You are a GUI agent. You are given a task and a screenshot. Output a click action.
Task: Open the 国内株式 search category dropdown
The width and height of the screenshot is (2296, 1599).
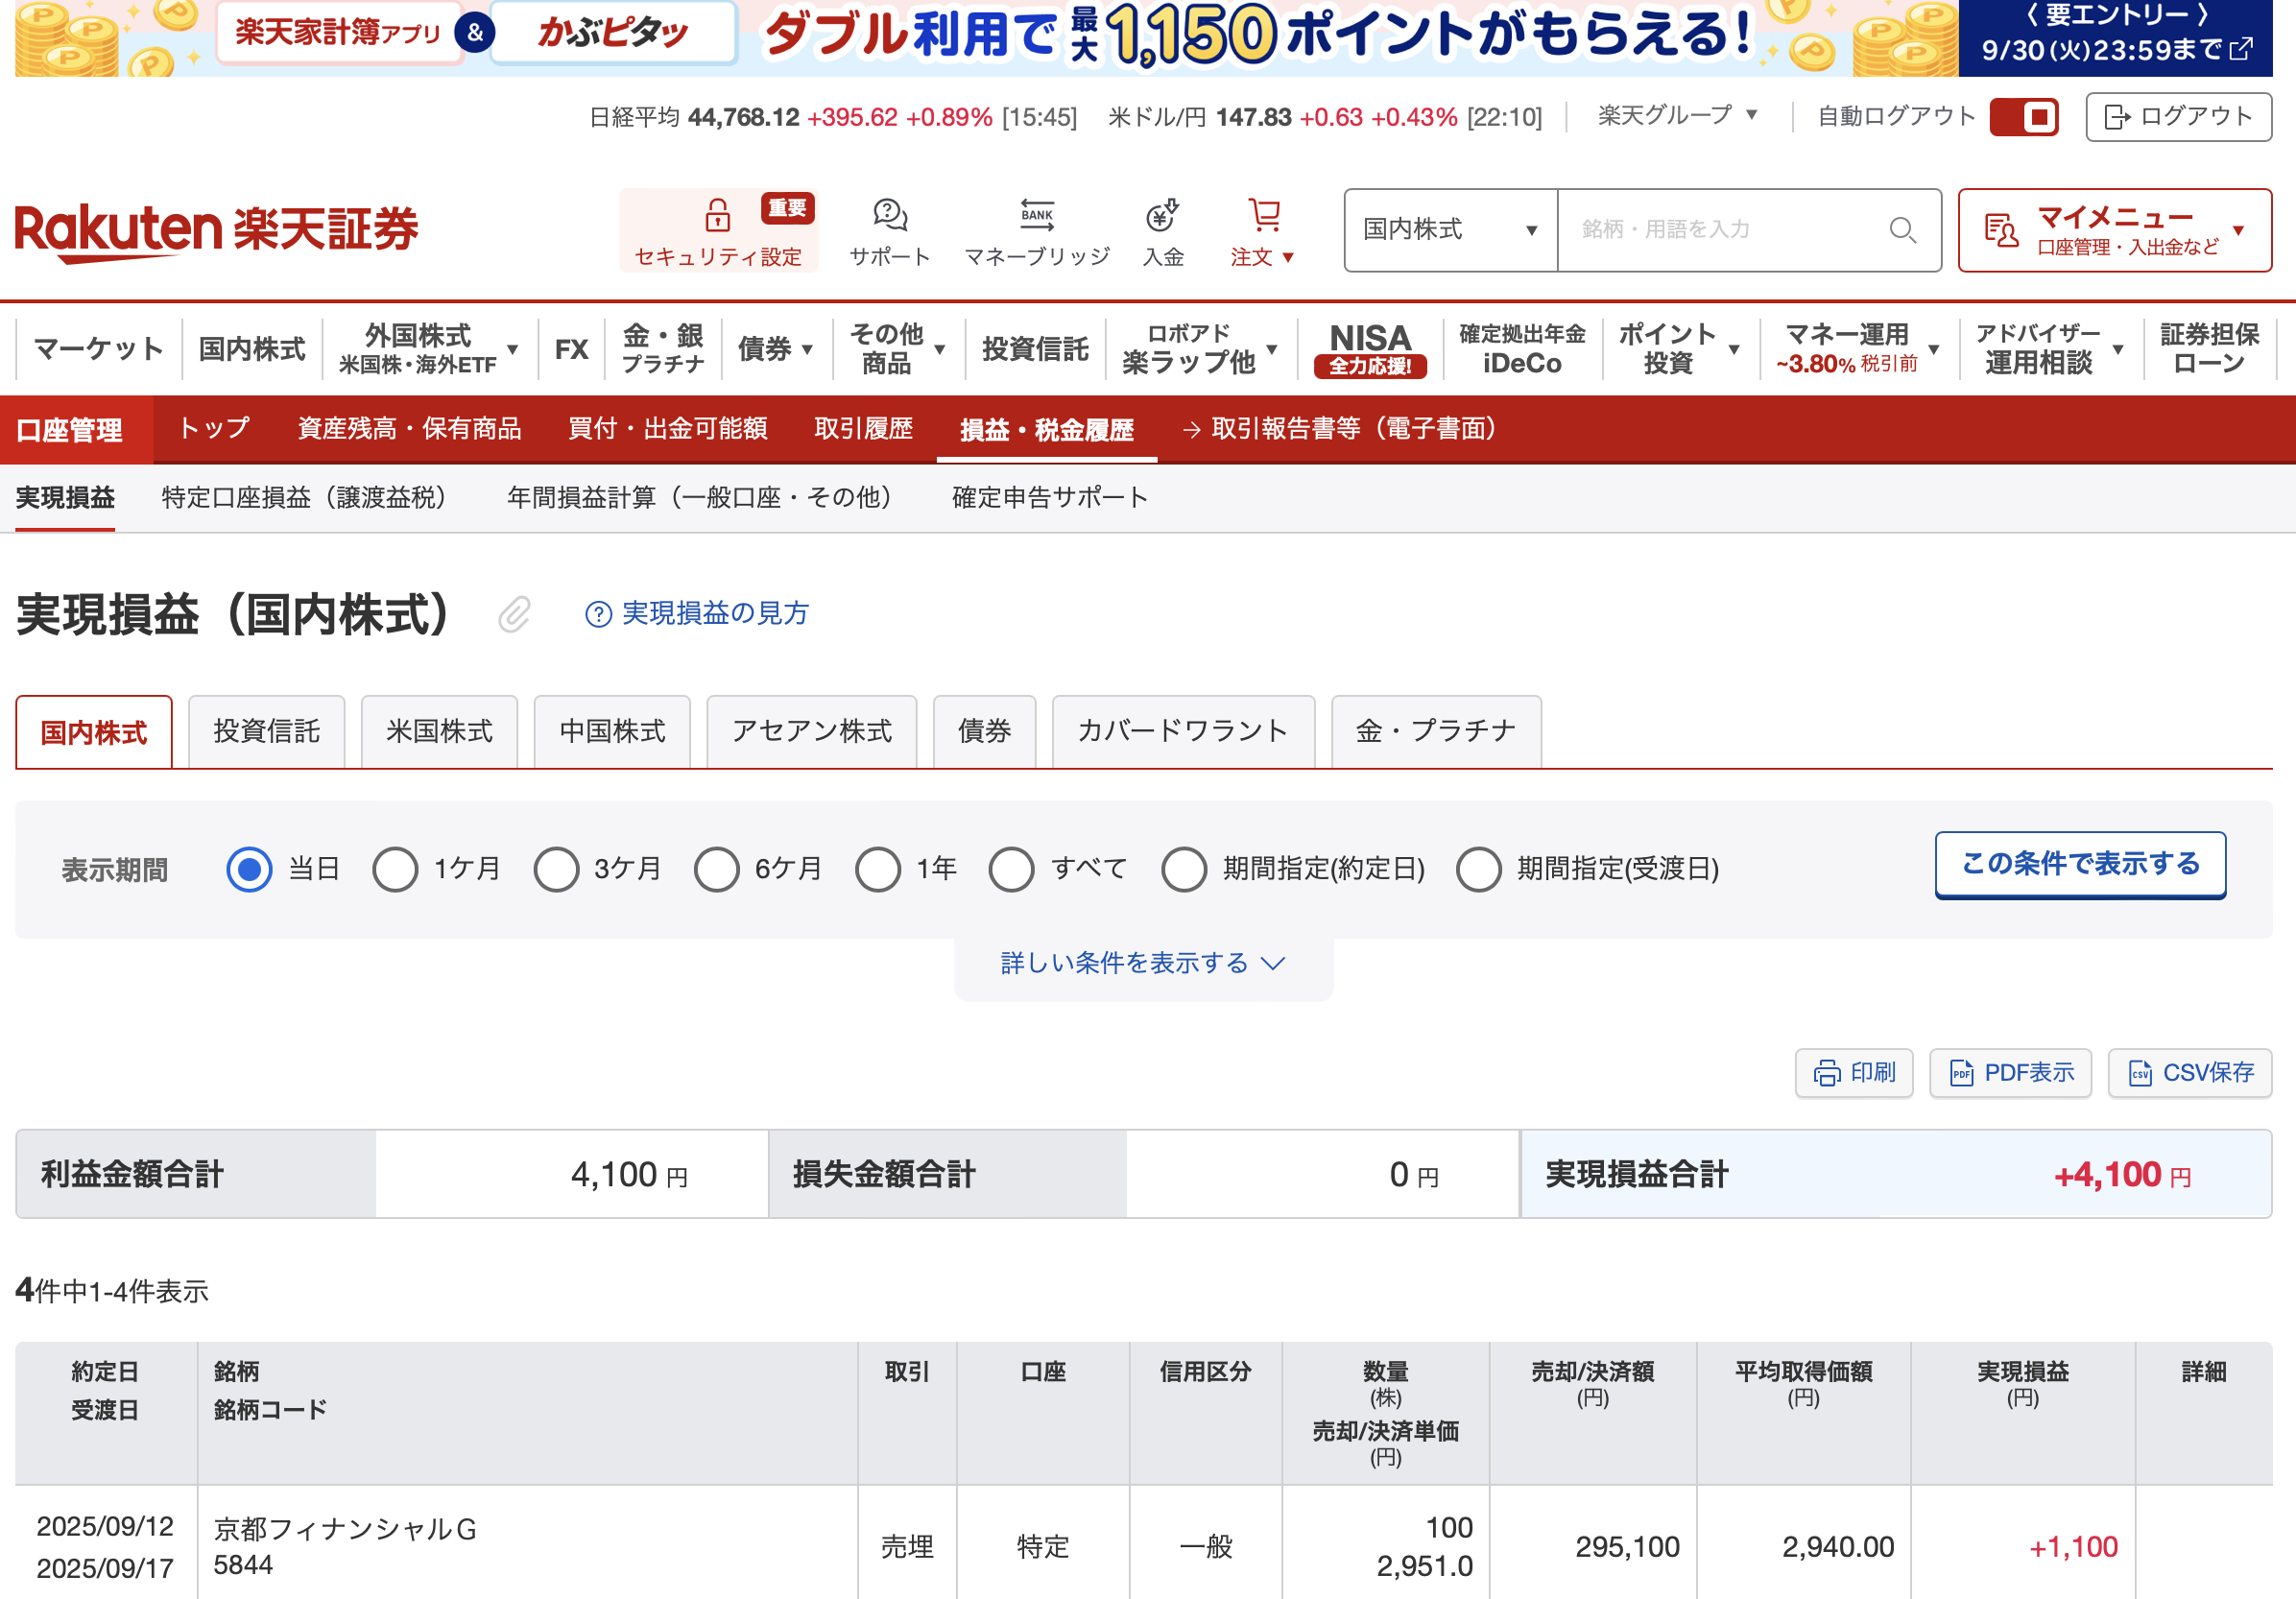tap(1449, 230)
